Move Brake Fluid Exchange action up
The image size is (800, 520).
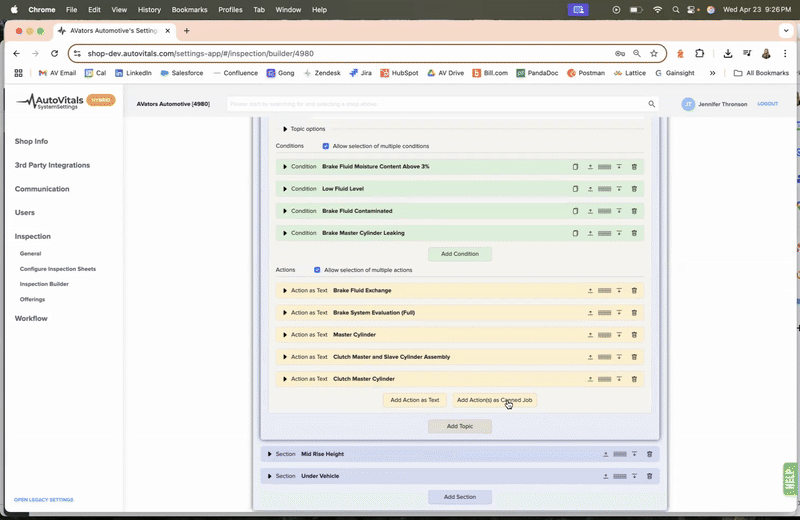point(590,290)
